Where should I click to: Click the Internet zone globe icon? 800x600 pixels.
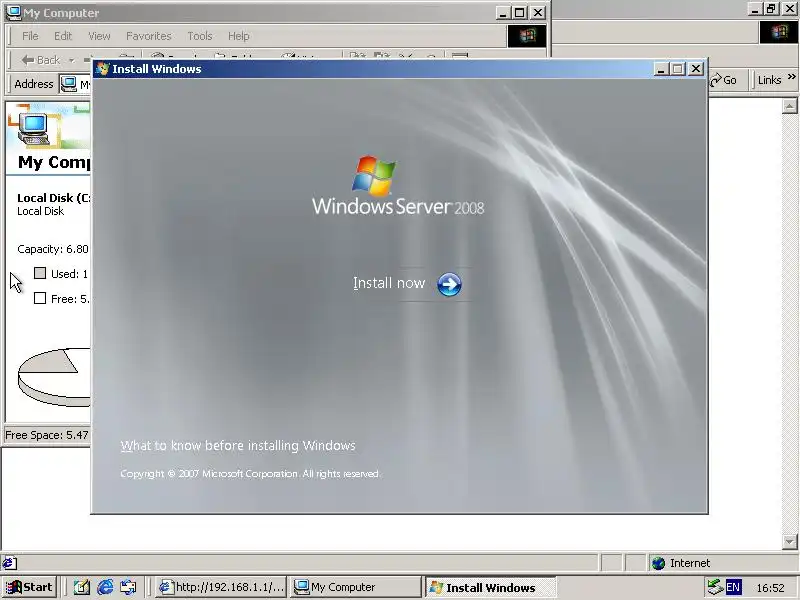coord(659,563)
